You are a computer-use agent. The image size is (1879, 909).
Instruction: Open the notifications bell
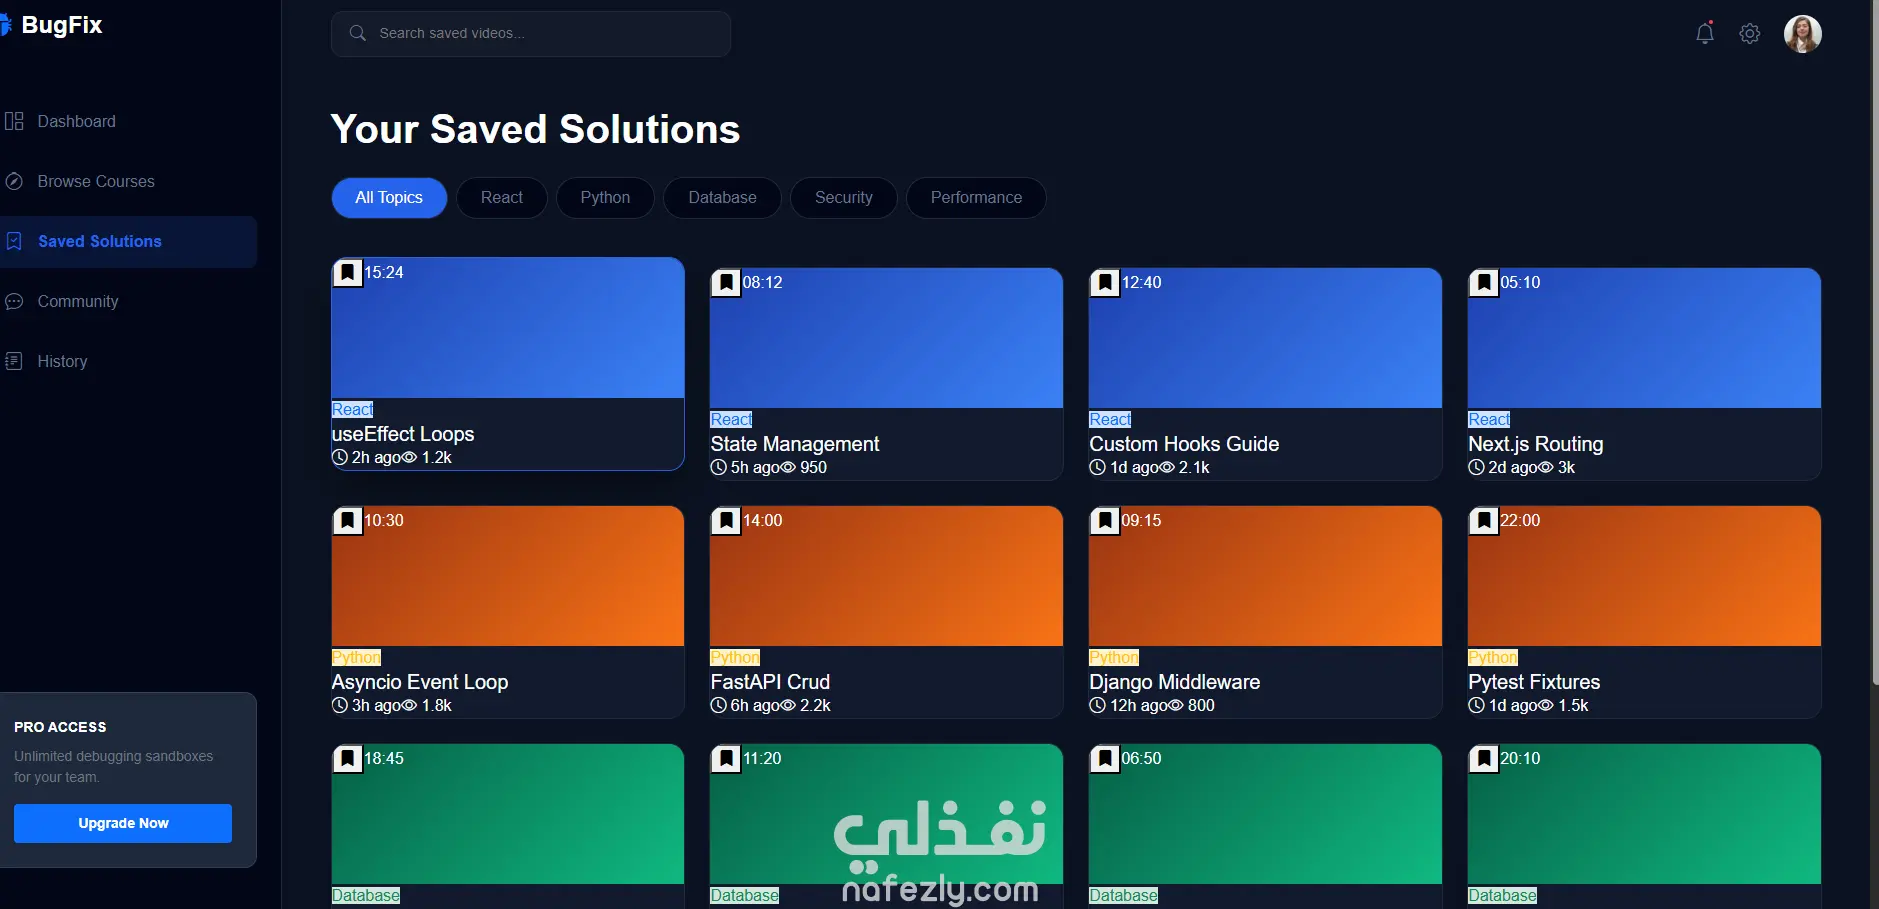pyautogui.click(x=1705, y=33)
